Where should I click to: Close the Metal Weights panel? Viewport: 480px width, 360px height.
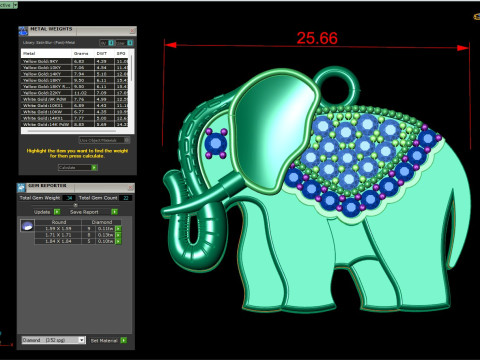(x=132, y=31)
